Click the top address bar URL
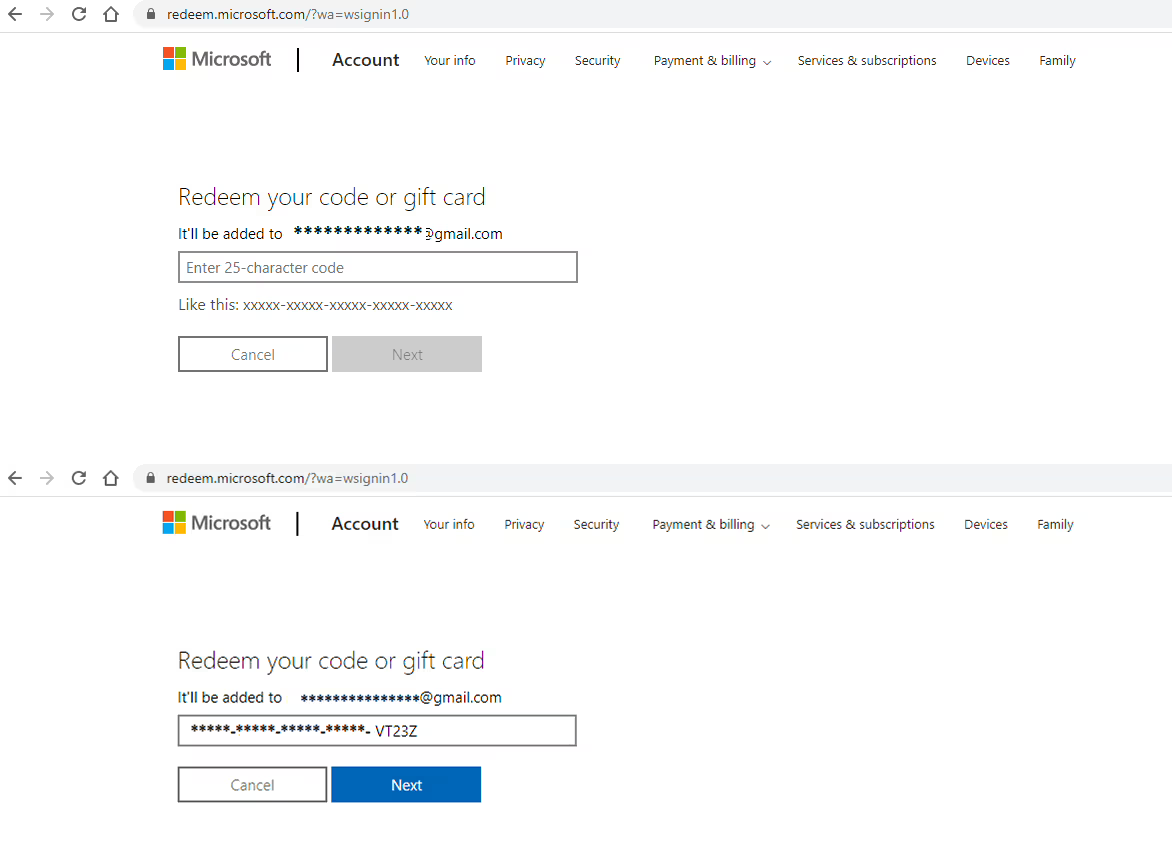 [x=288, y=14]
